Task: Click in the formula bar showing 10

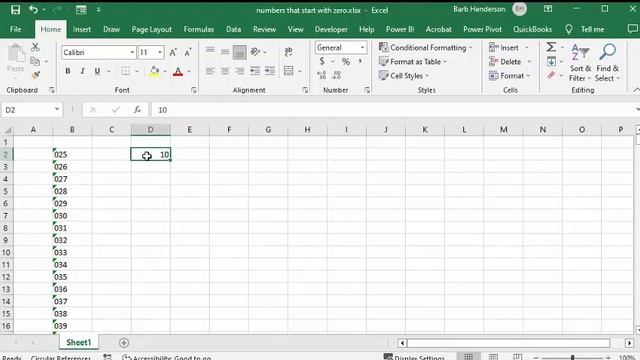Action: tap(394, 110)
